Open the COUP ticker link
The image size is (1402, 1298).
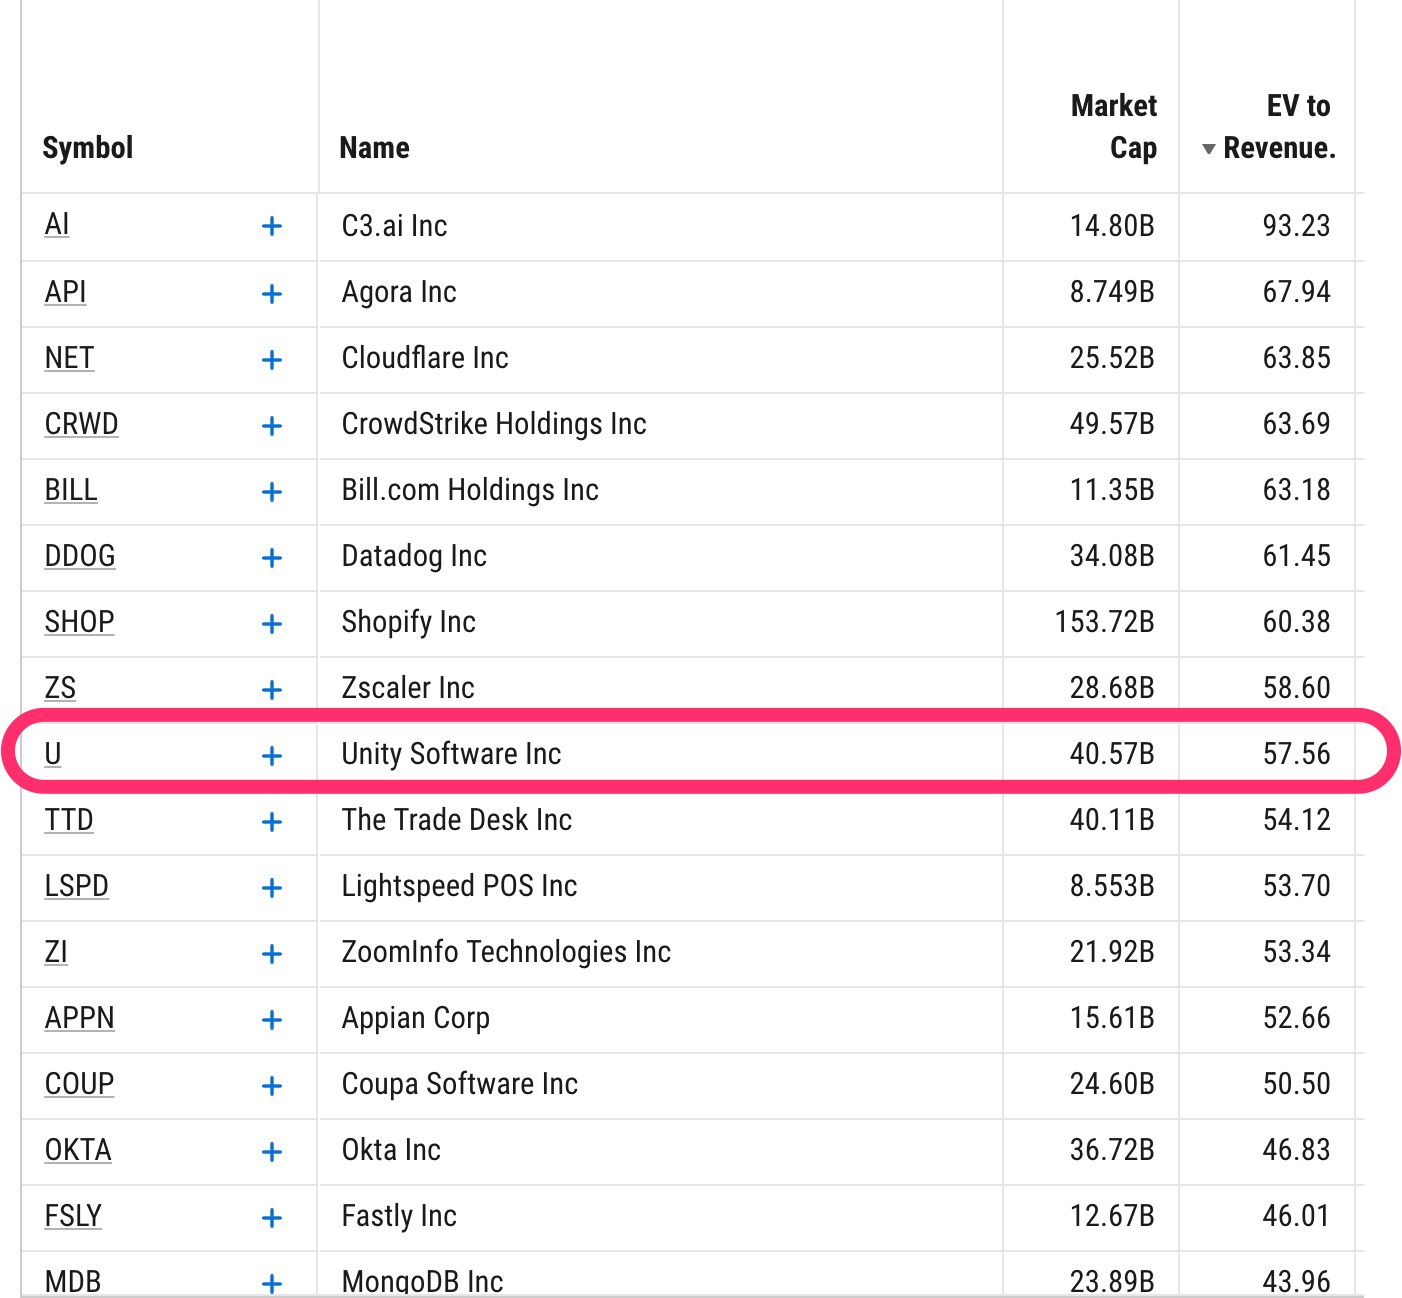point(79,1084)
